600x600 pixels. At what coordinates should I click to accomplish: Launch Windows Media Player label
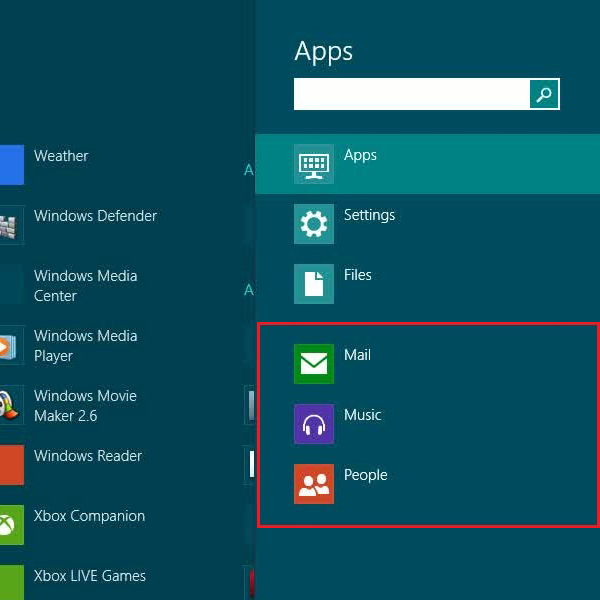[85, 346]
